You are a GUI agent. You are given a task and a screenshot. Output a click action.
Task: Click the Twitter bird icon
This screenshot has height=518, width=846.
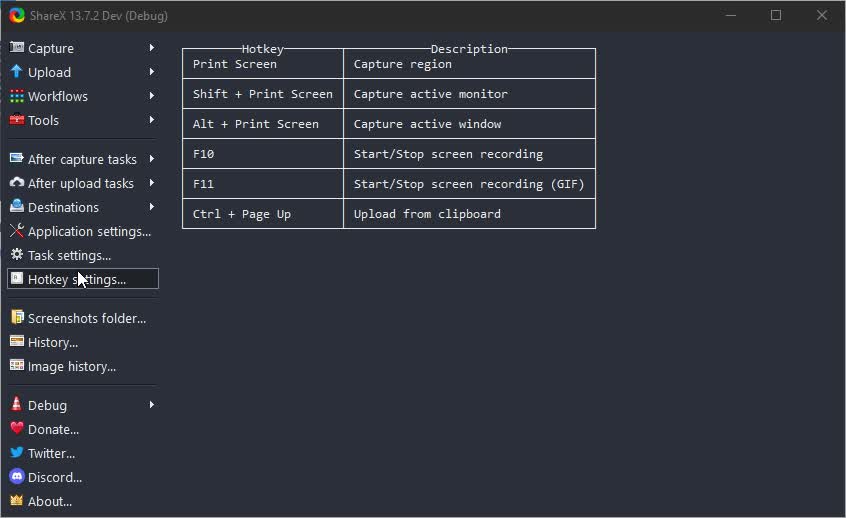17,453
